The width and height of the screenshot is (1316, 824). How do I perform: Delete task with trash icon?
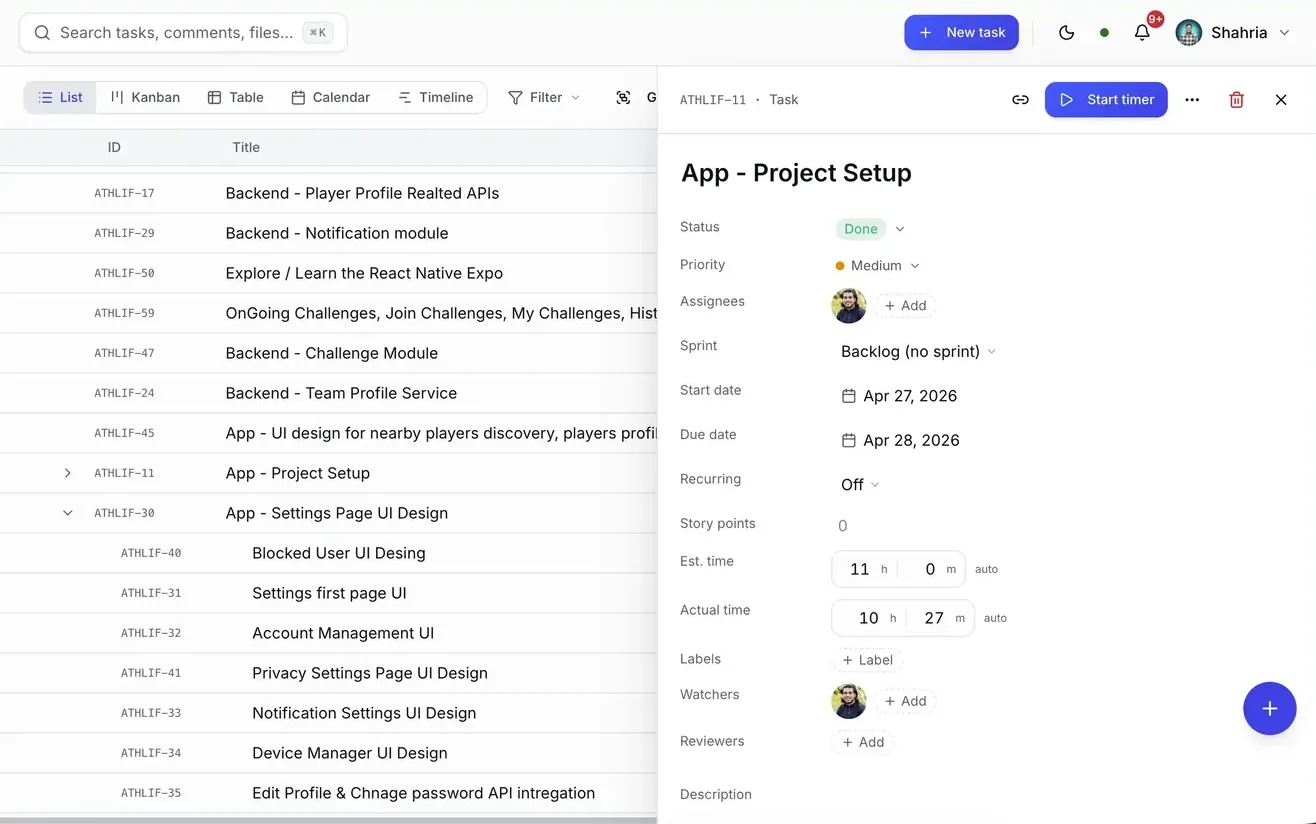pyautogui.click(x=1237, y=100)
